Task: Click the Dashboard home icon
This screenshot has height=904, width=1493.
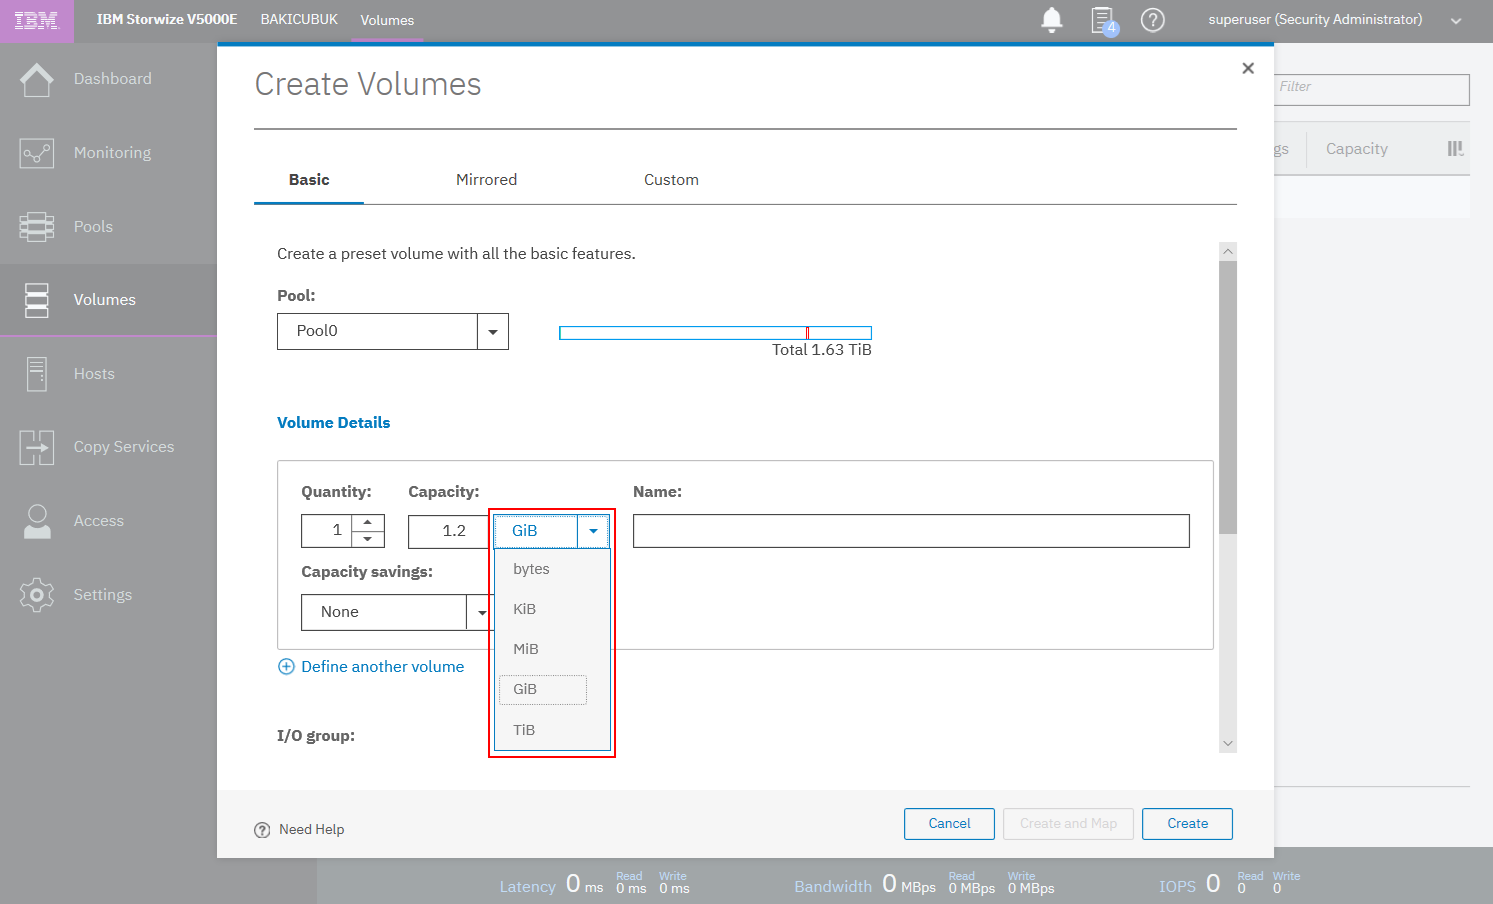Action: click(x=37, y=79)
